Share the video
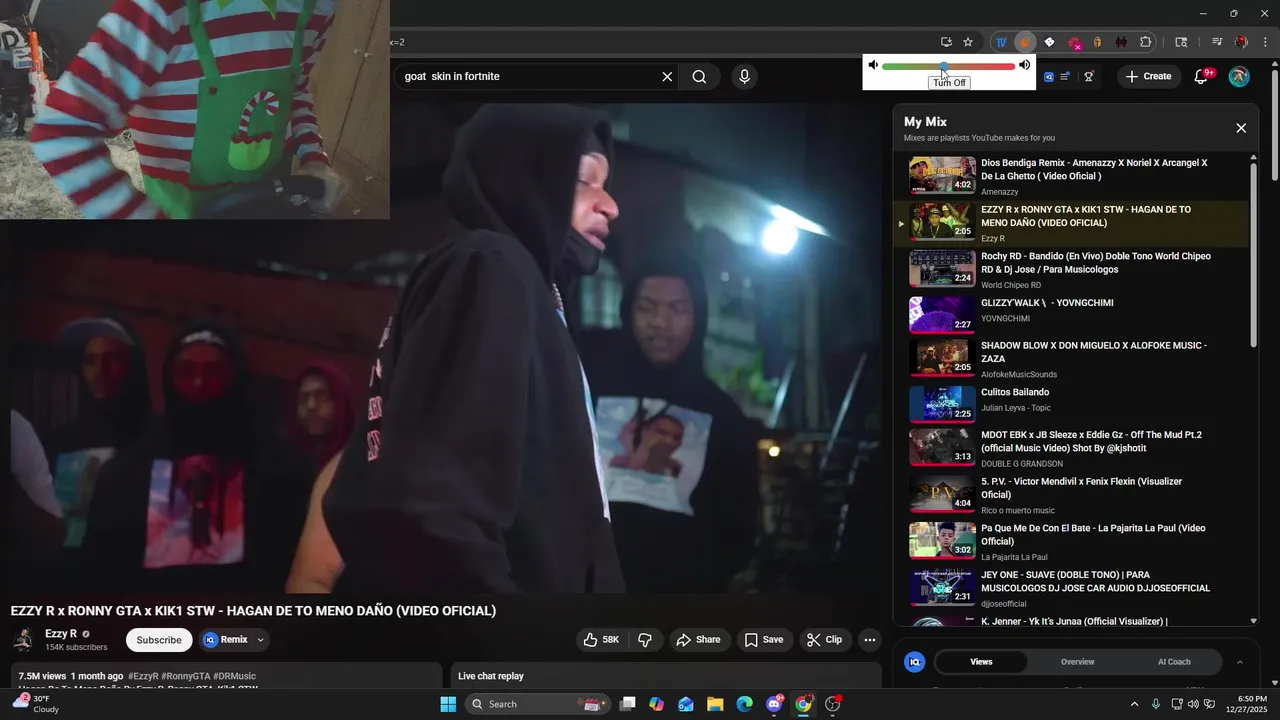Screen dimensions: 1280x720 coord(698,640)
